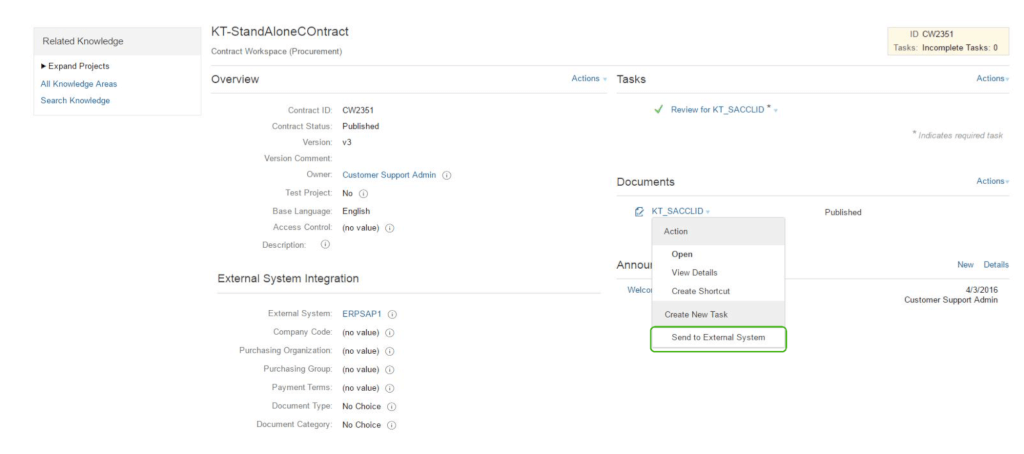Open KT_SACCLID document link
The image size is (1024, 454).
click(x=677, y=212)
